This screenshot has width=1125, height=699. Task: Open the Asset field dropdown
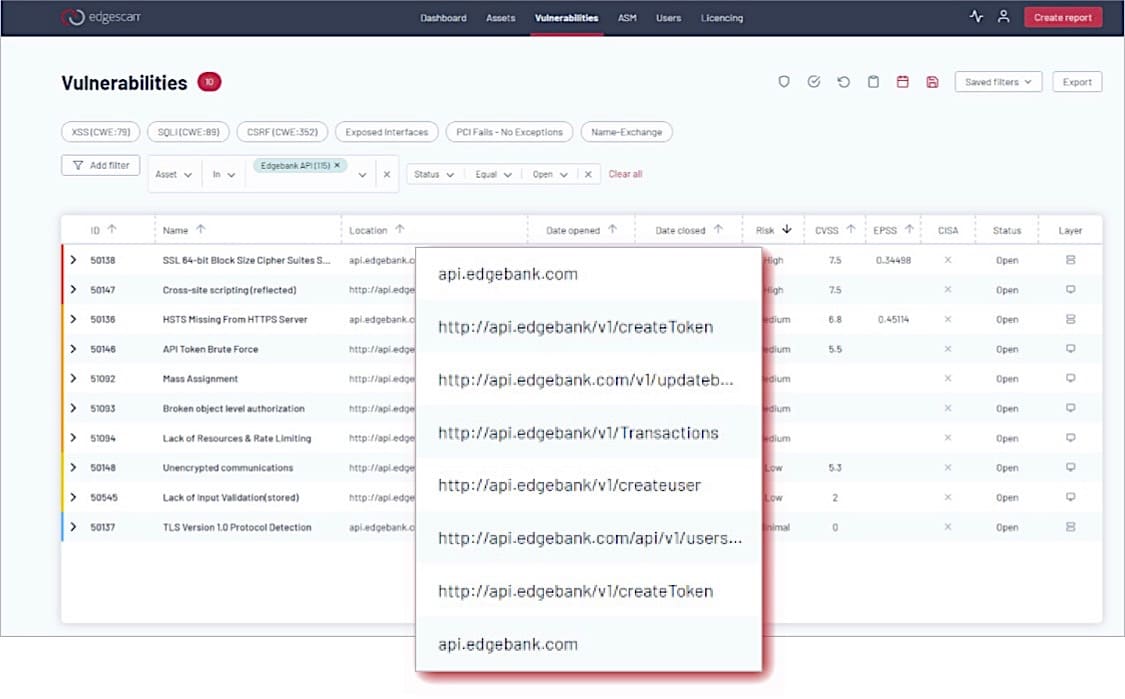(174, 174)
